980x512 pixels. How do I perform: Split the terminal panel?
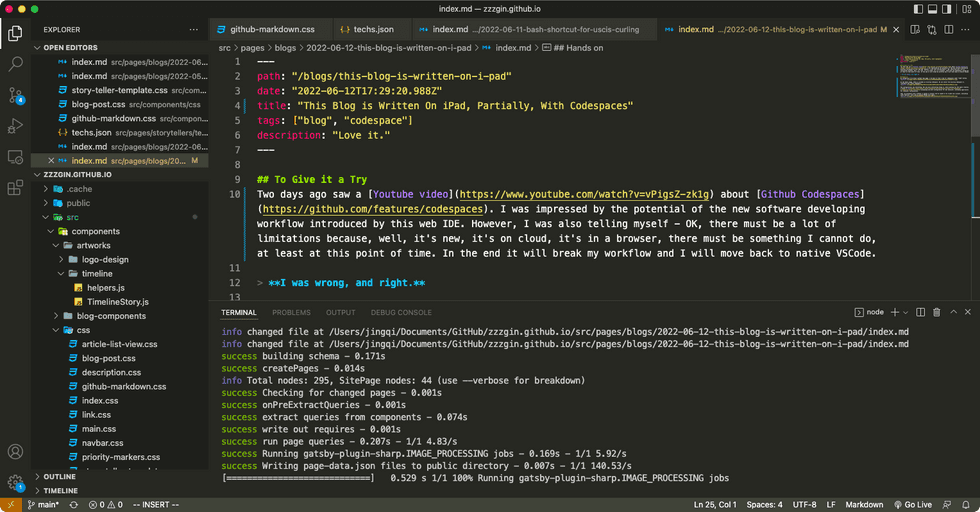click(x=920, y=312)
